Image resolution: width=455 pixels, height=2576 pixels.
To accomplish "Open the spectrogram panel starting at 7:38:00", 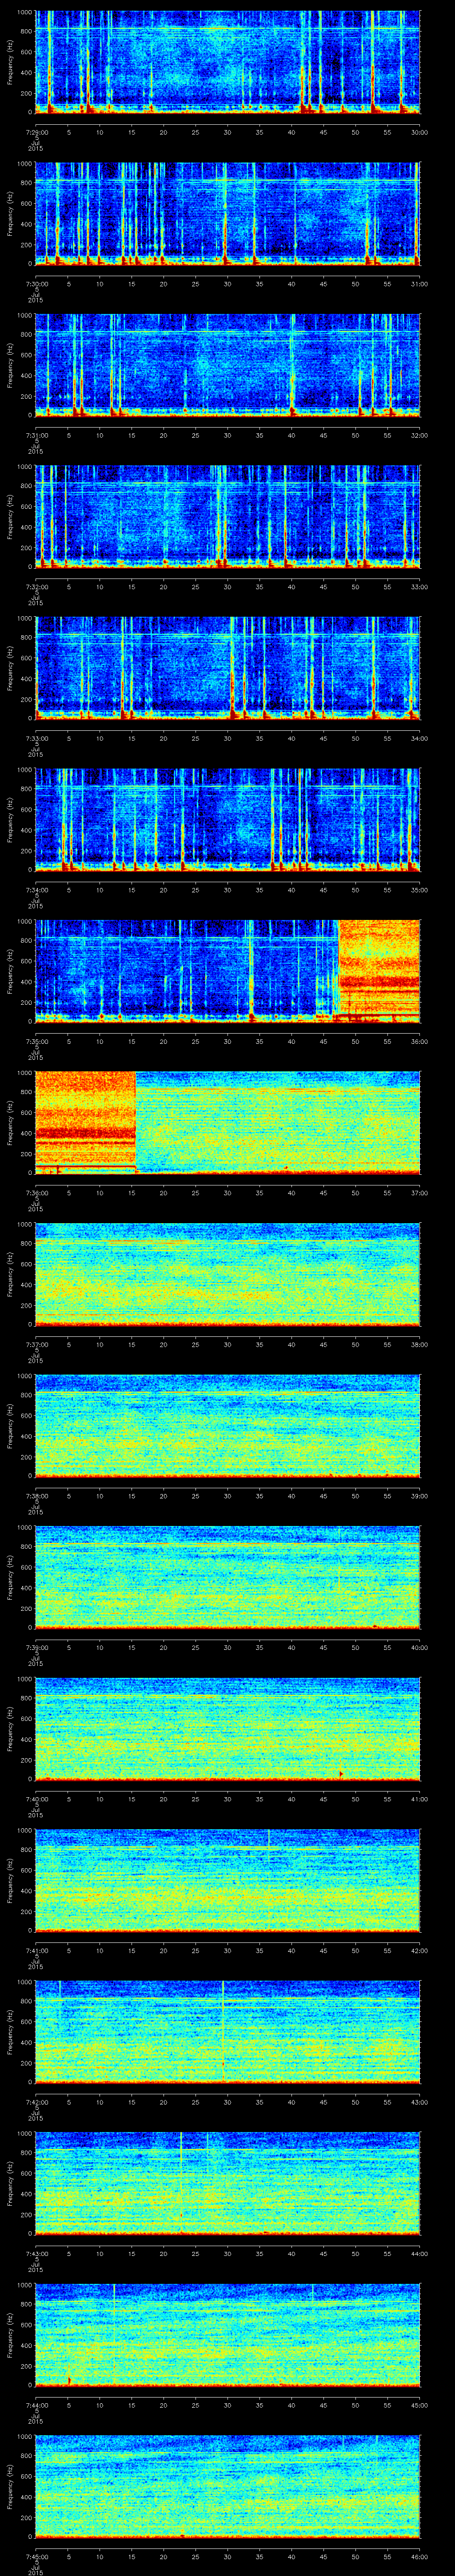I will point(228,1425).
